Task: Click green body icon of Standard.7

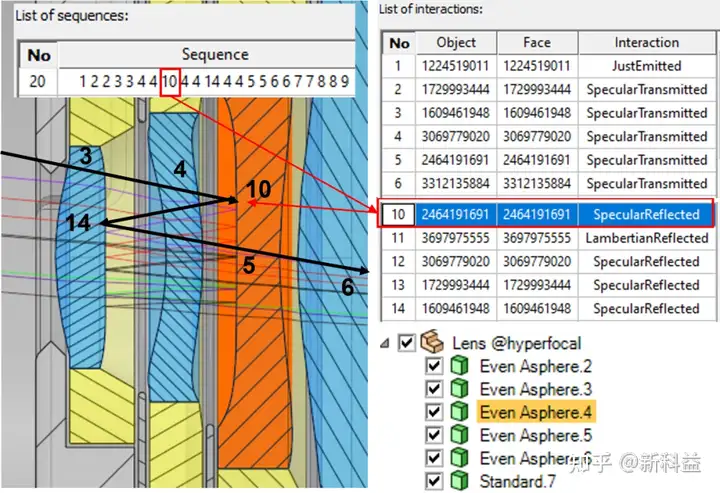Action: point(459,481)
